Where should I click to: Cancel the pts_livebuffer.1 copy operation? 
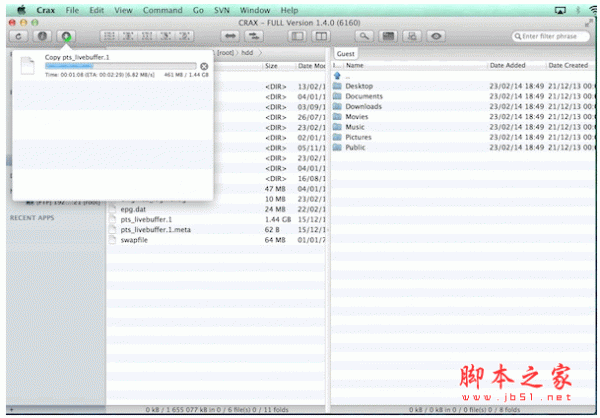point(204,66)
